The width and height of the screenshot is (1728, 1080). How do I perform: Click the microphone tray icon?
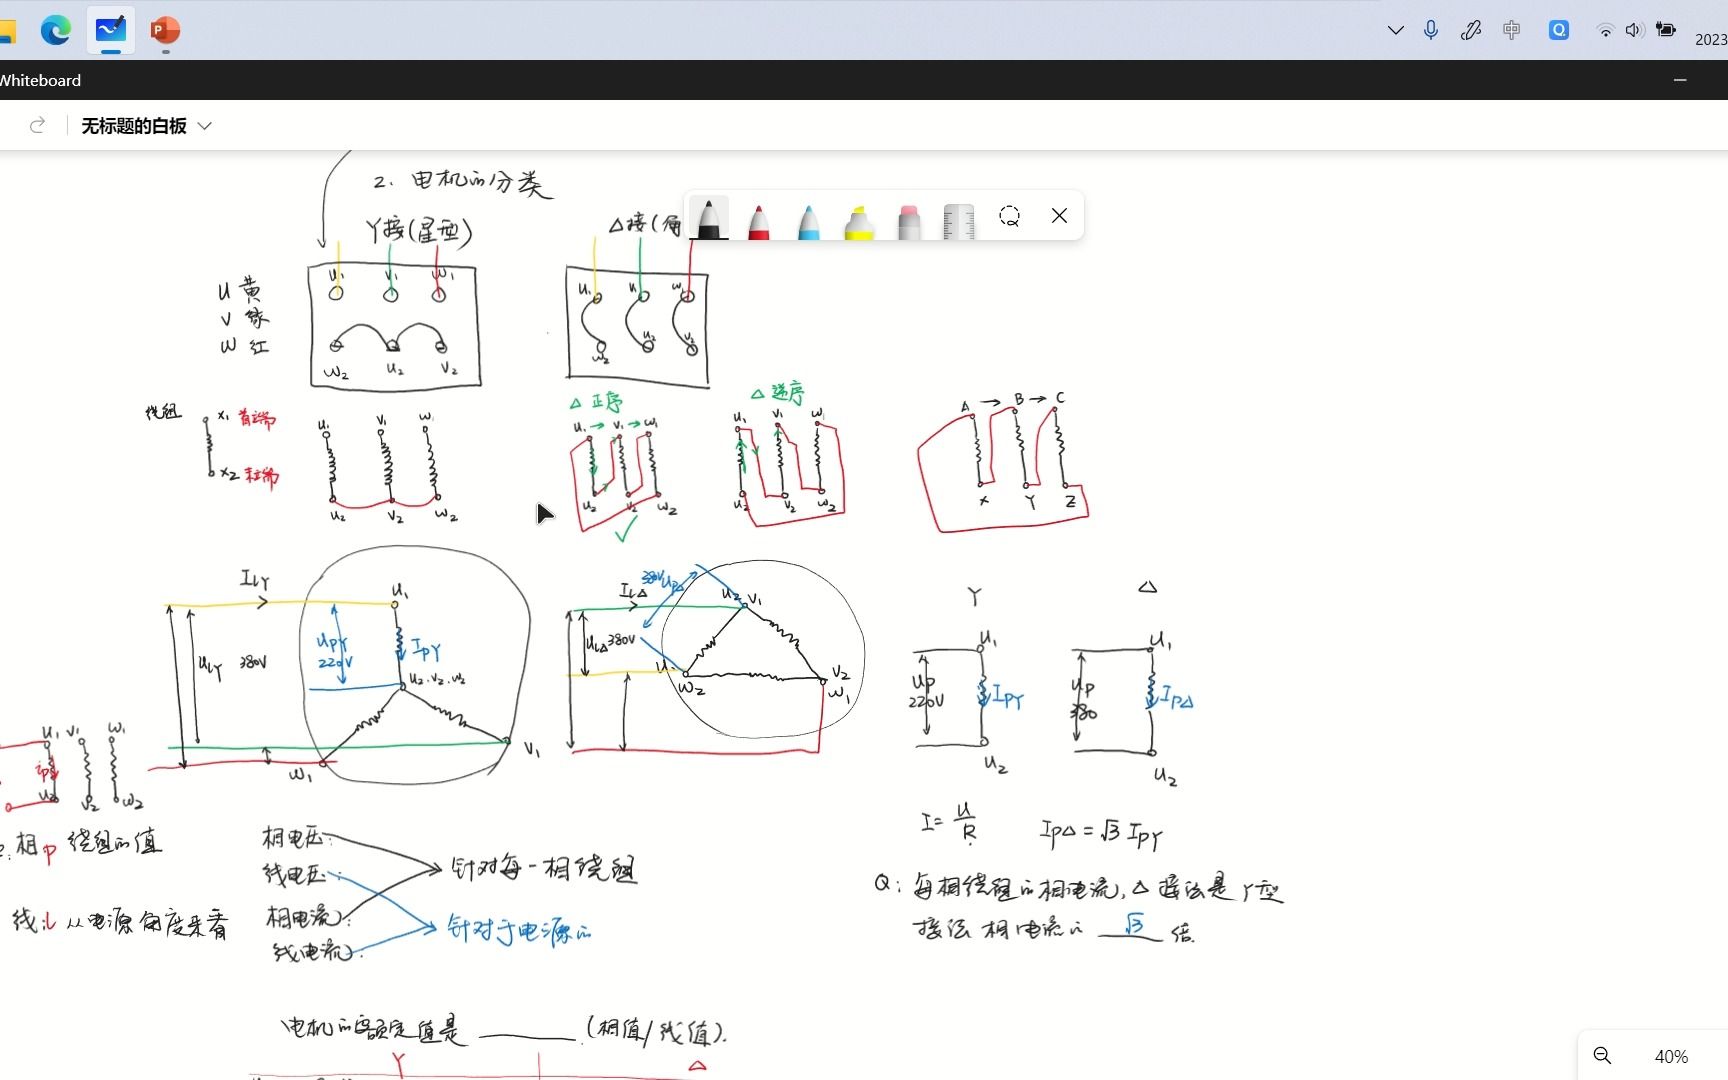point(1431,30)
